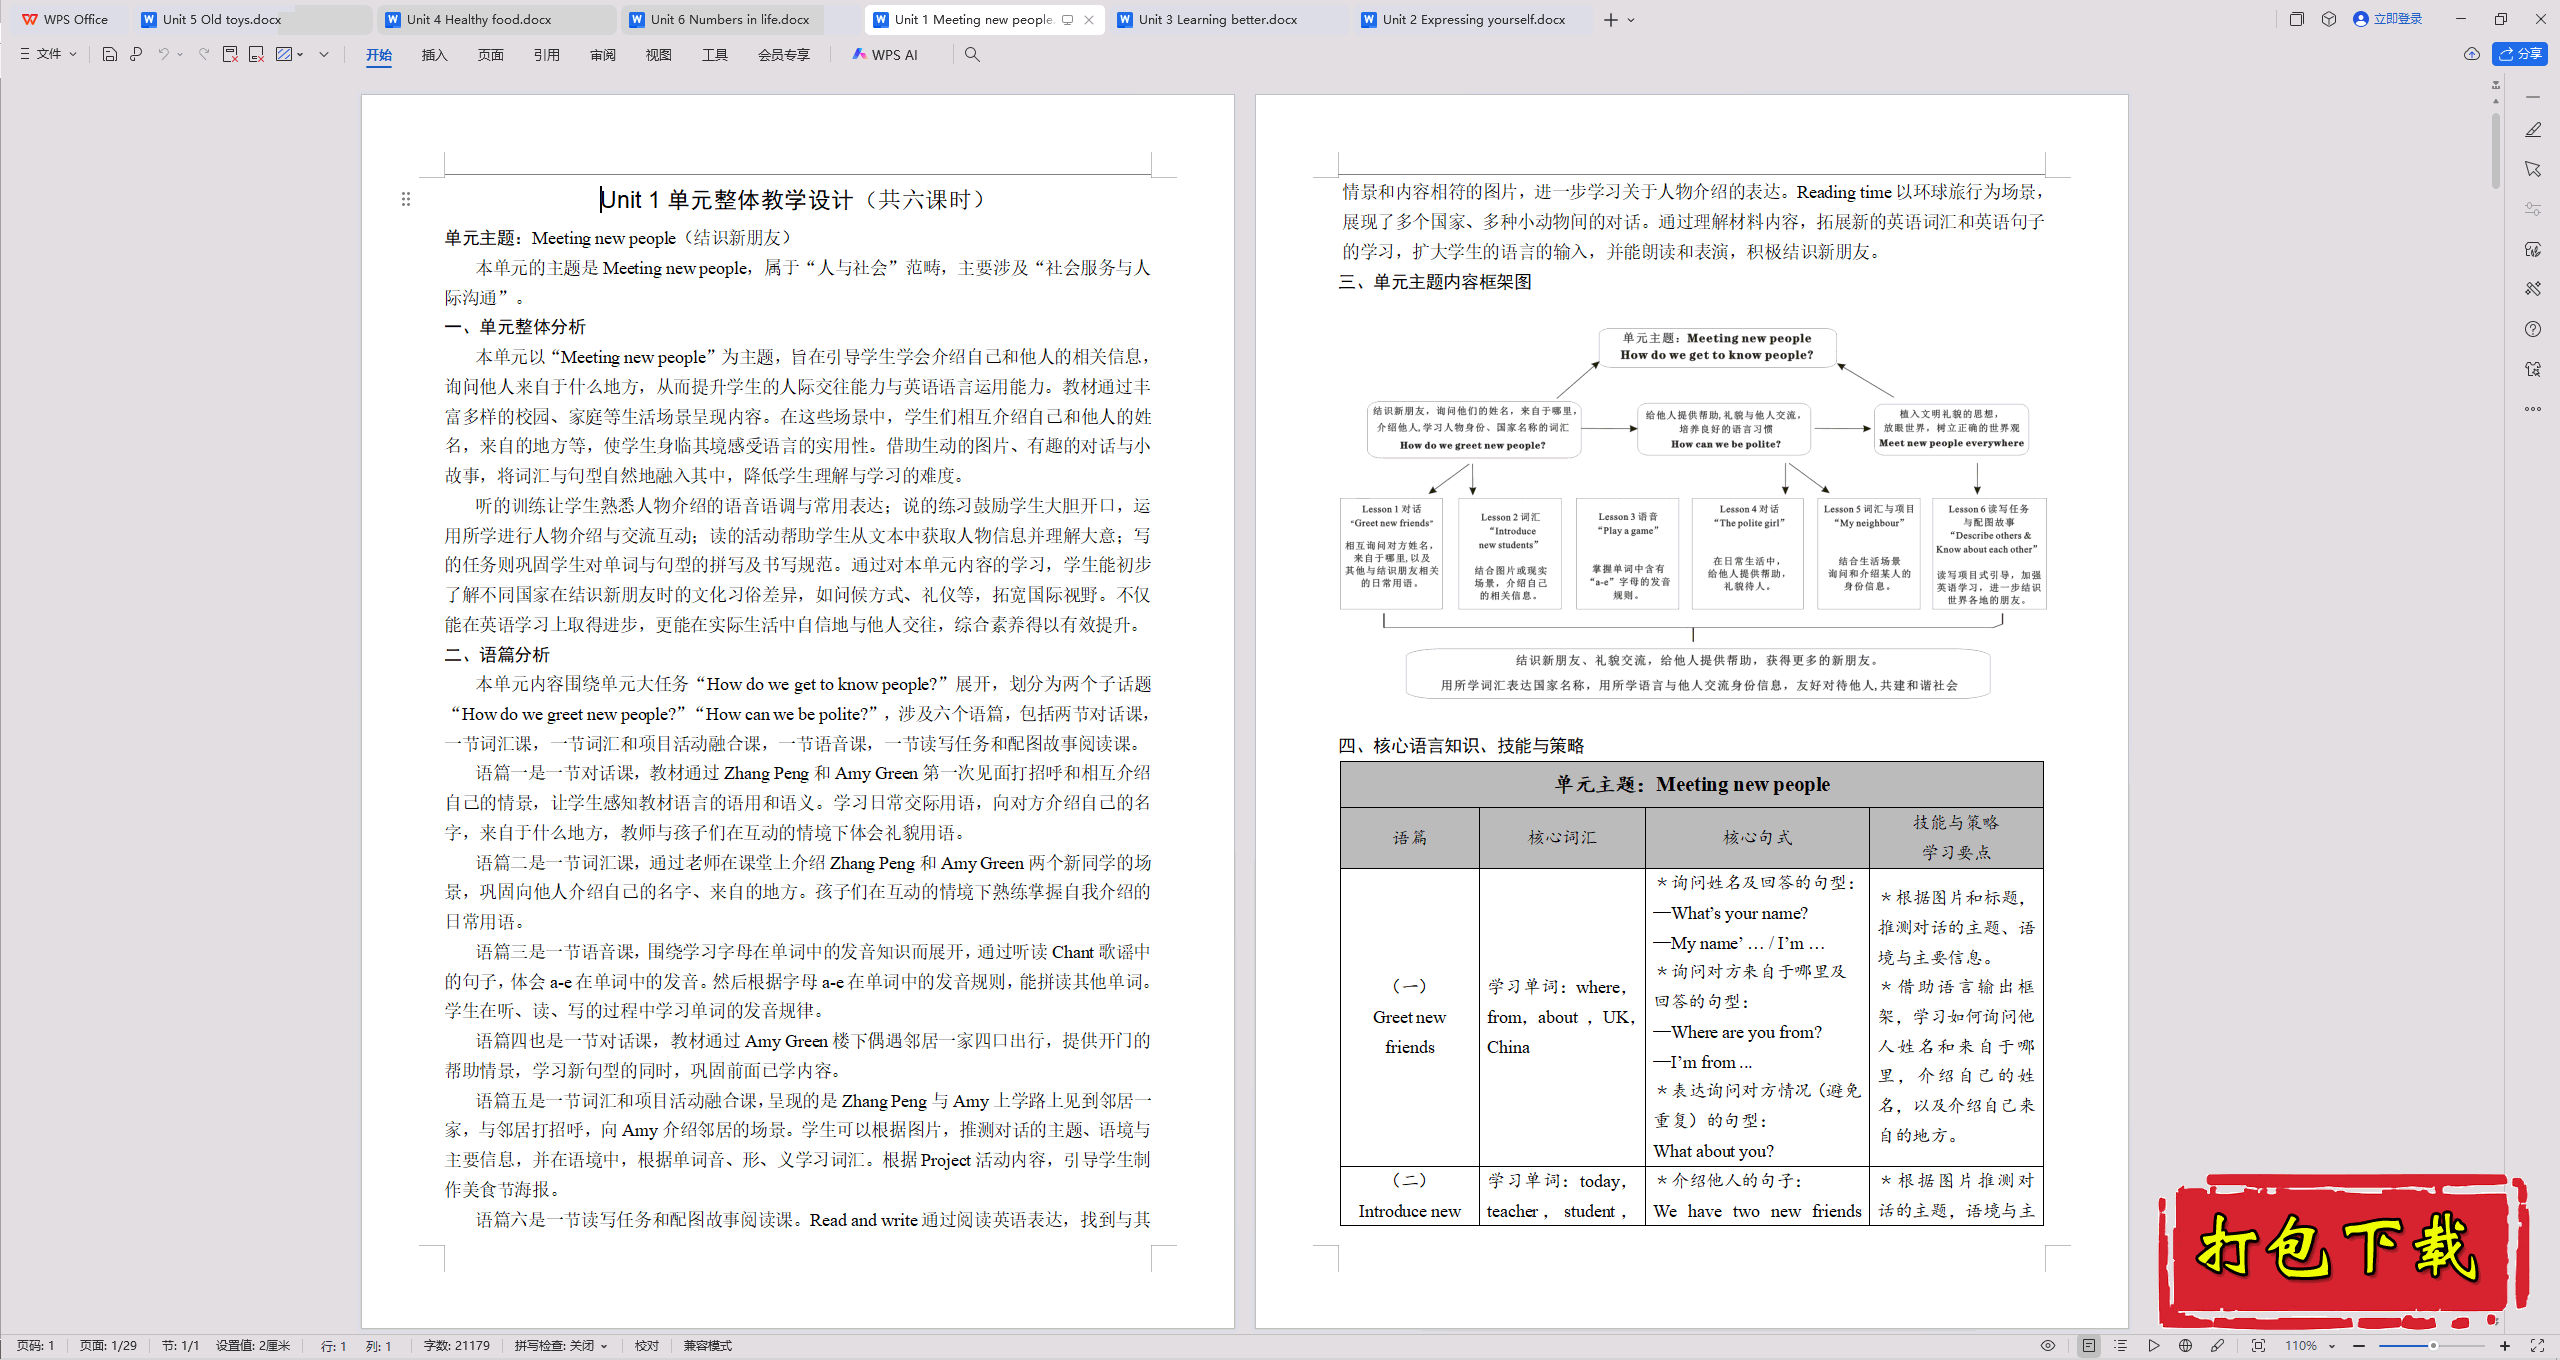Toggle the eye protection mode icon

tap(2048, 1346)
